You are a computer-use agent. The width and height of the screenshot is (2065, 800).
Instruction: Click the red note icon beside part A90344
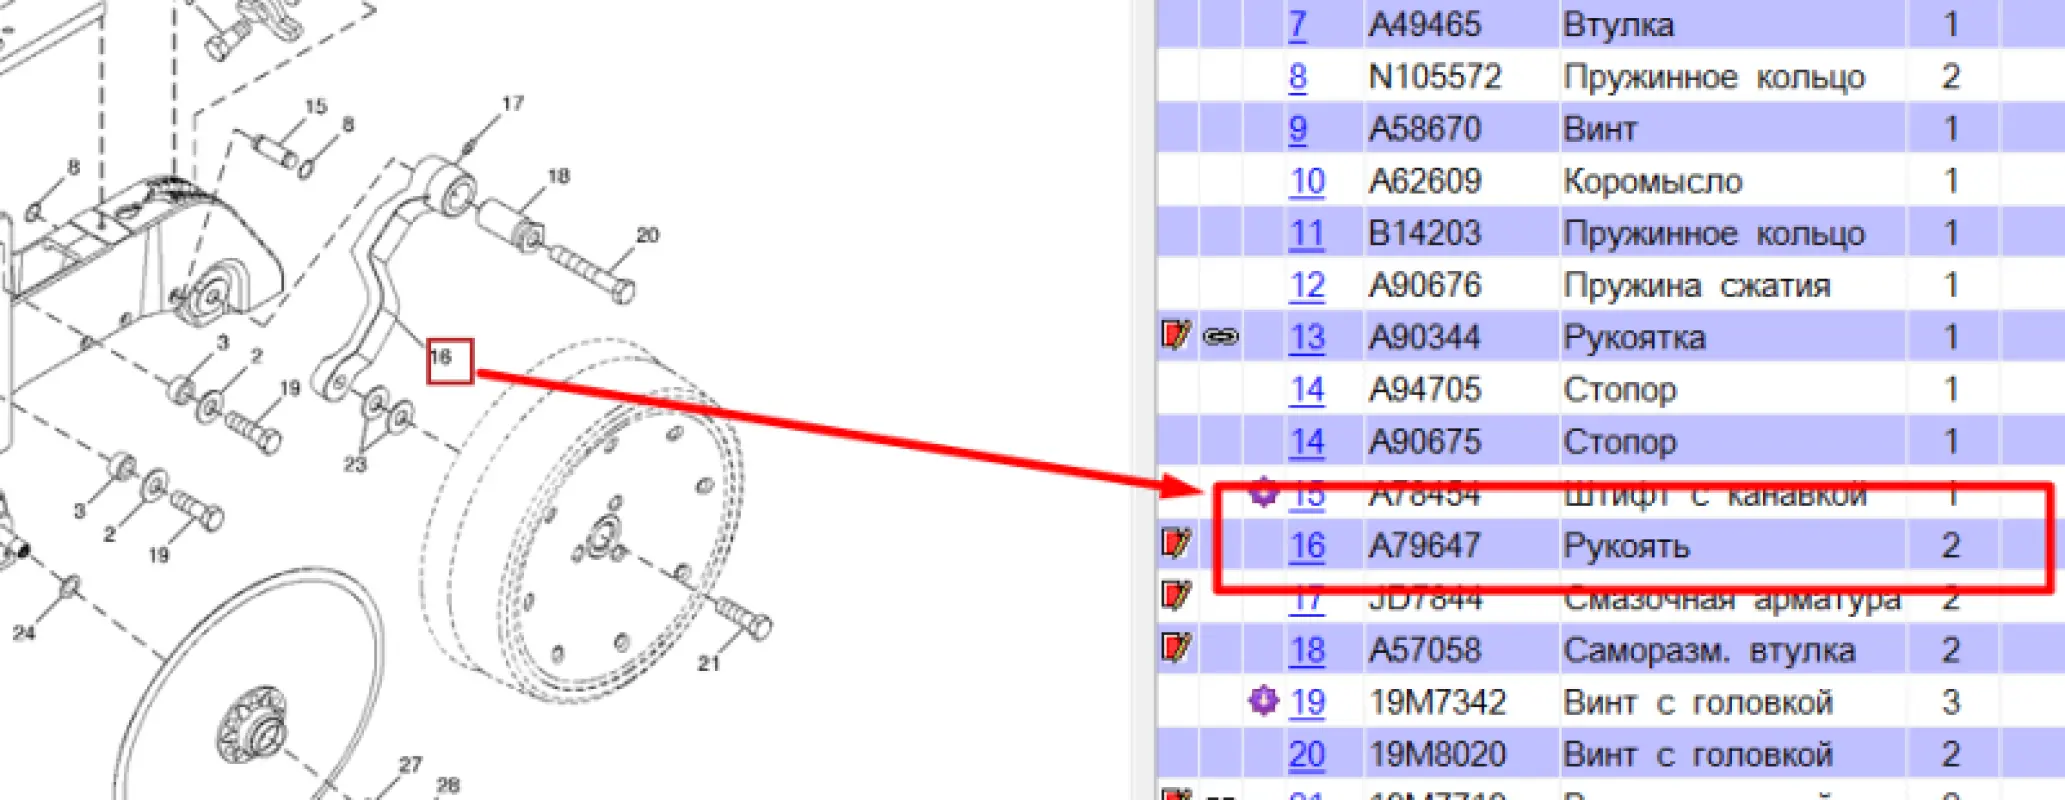[1176, 335]
